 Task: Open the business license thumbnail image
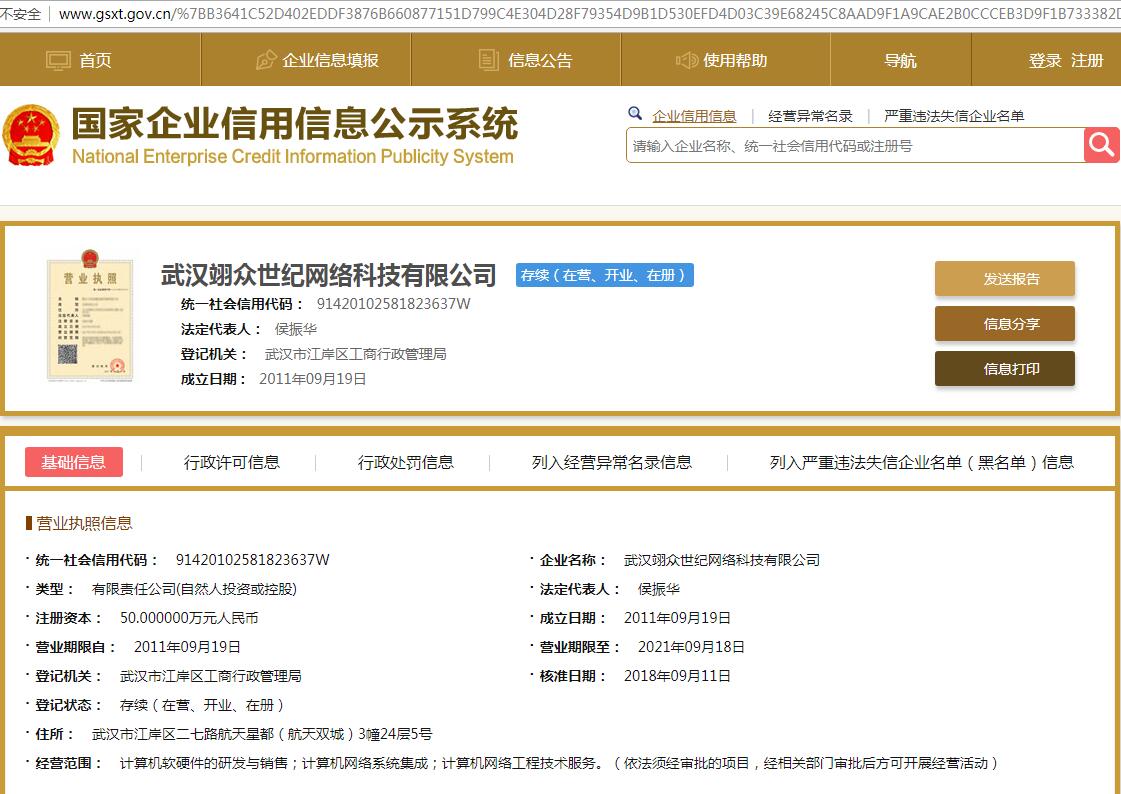pyautogui.click(x=90, y=319)
